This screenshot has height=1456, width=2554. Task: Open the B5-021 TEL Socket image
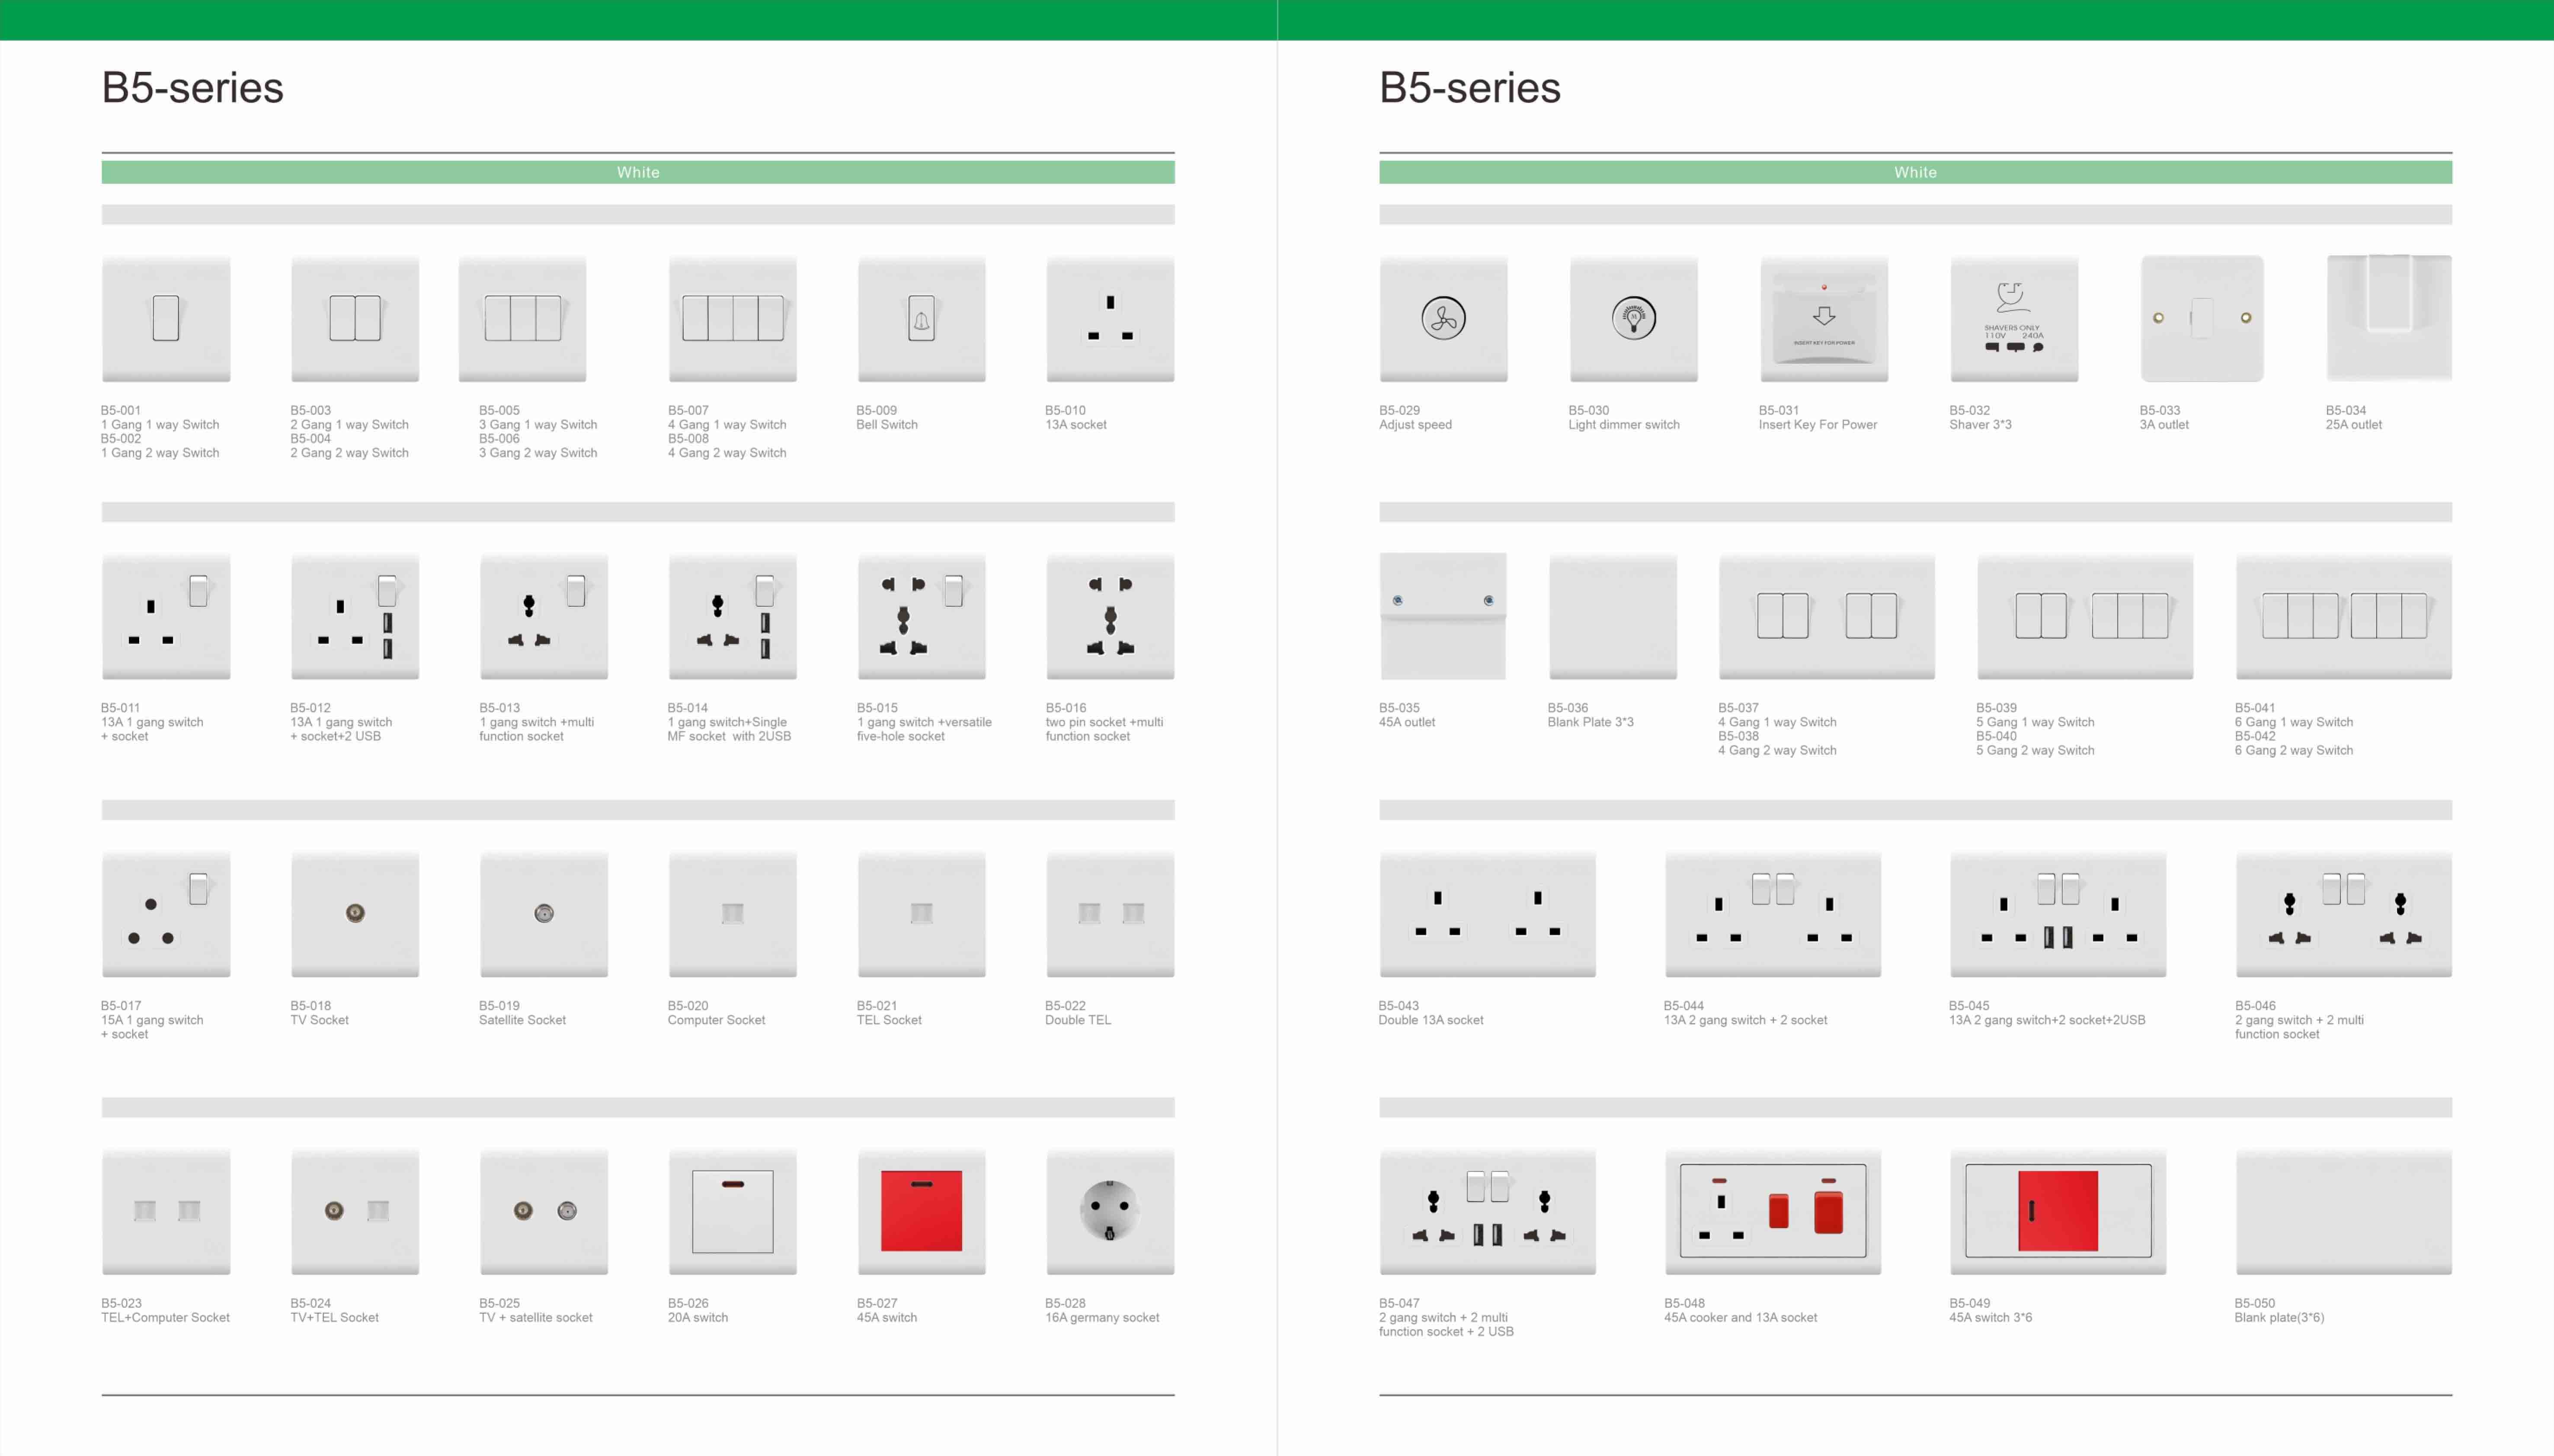922,914
